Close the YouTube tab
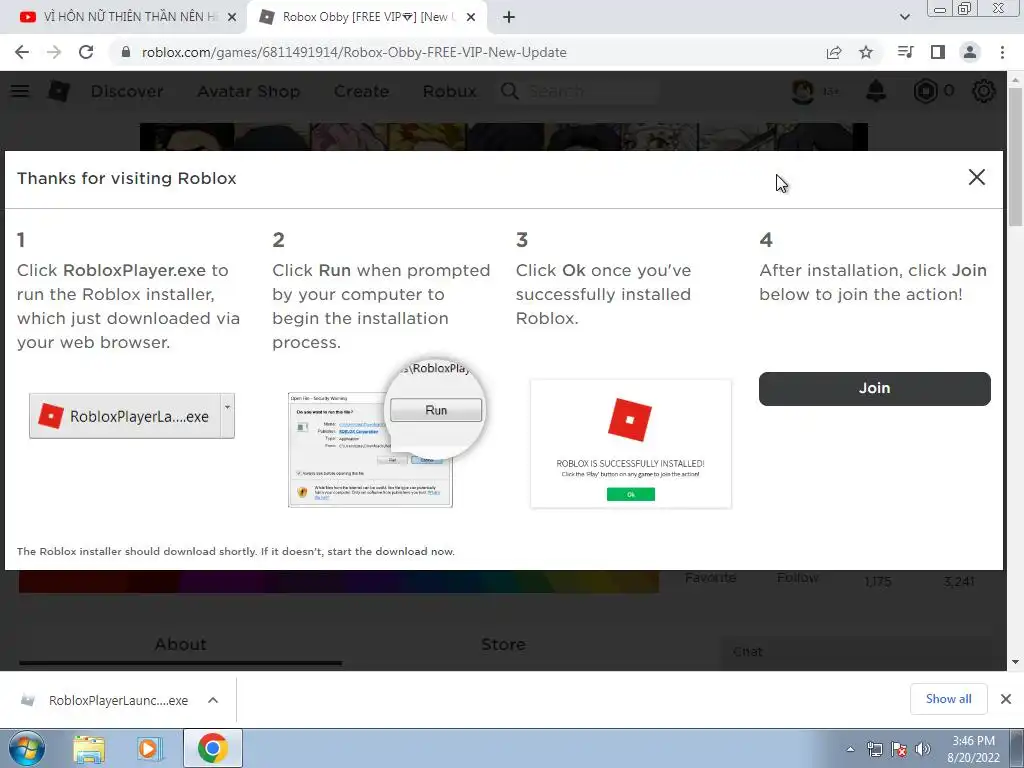This screenshot has height=768, width=1024. [x=232, y=18]
